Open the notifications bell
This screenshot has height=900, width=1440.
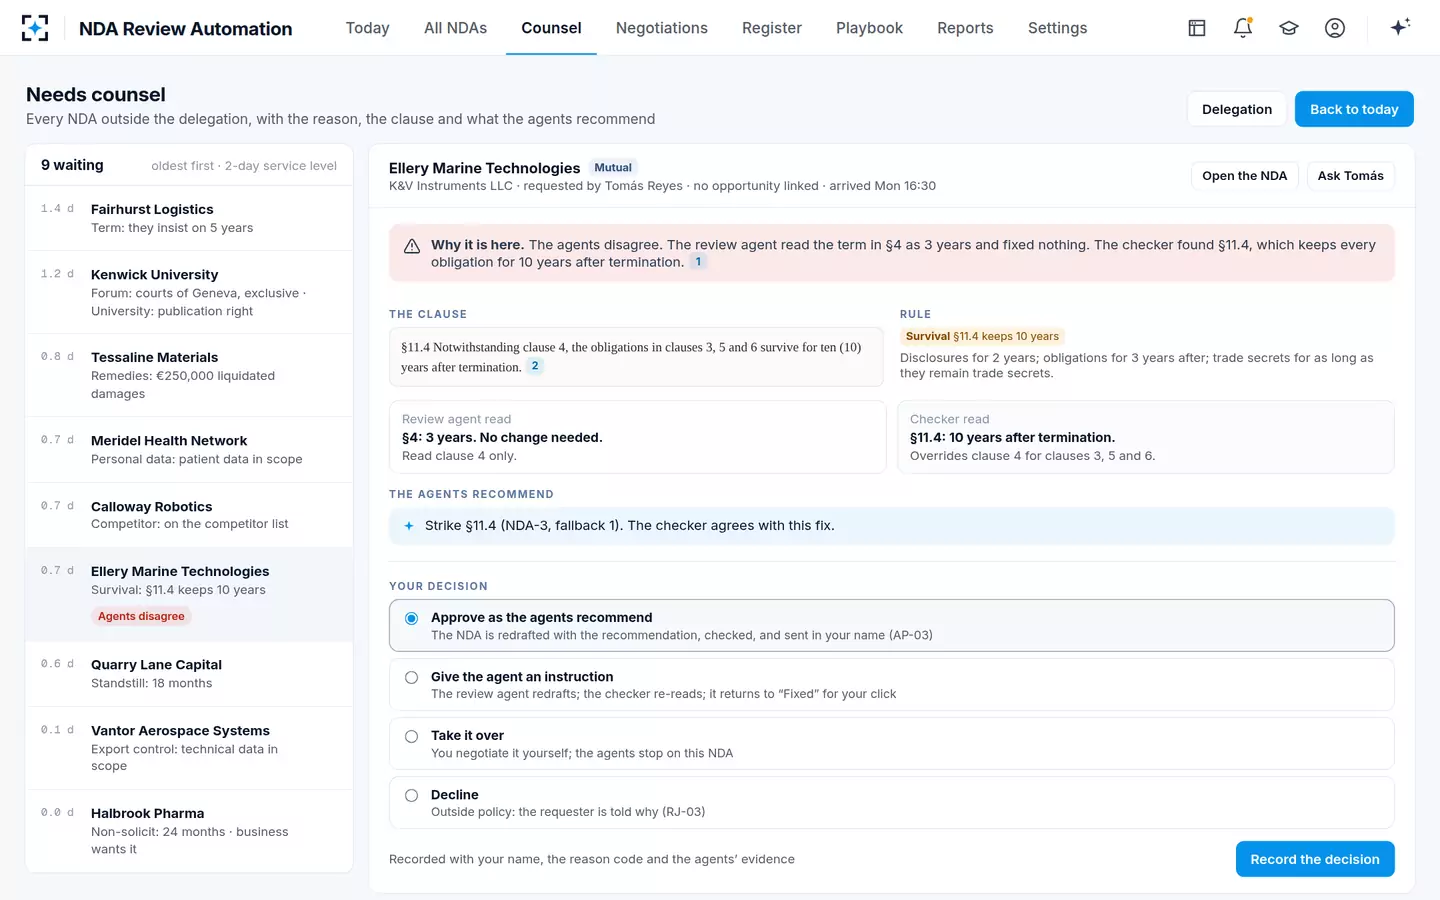[1243, 28]
